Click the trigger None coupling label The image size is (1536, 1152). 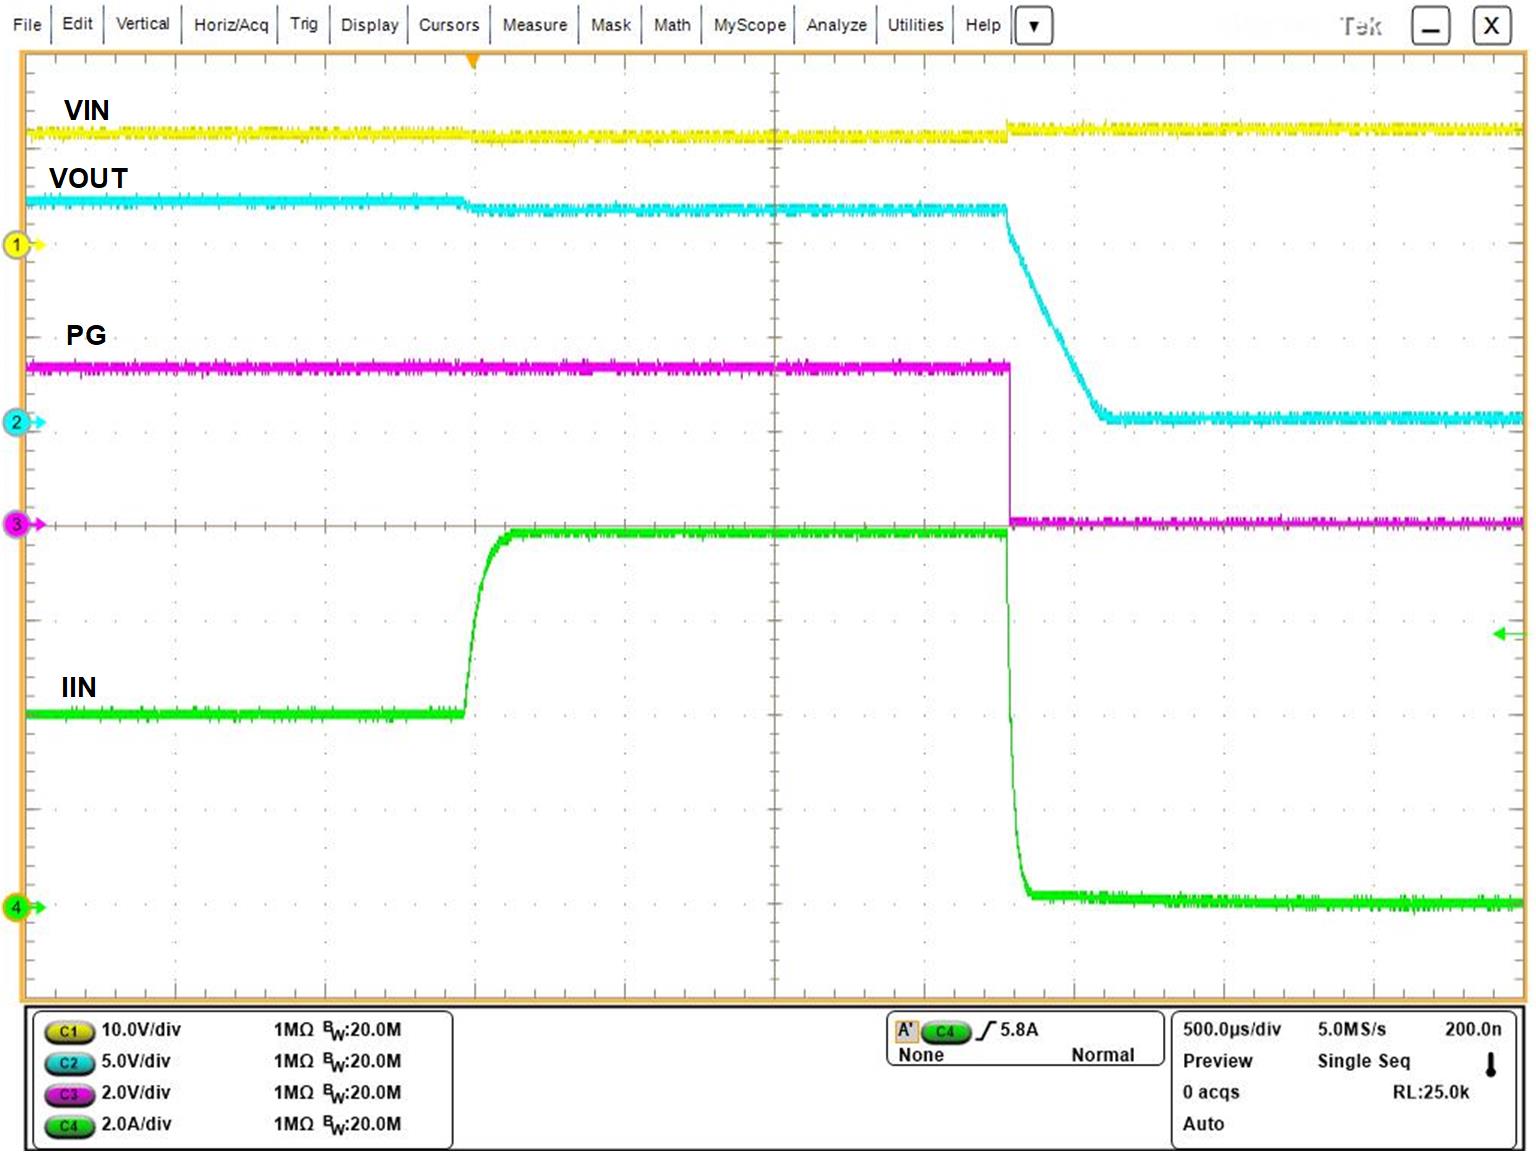click(x=921, y=1055)
